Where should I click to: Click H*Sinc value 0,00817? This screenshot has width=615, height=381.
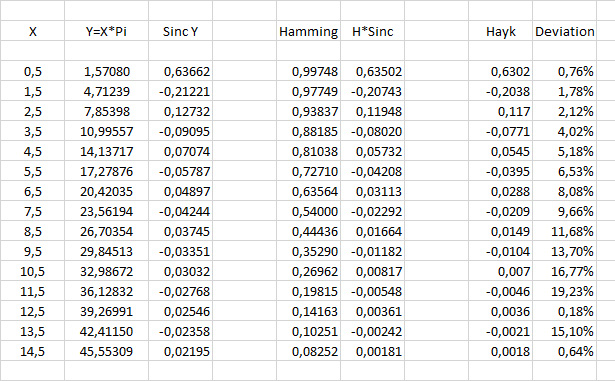point(372,271)
